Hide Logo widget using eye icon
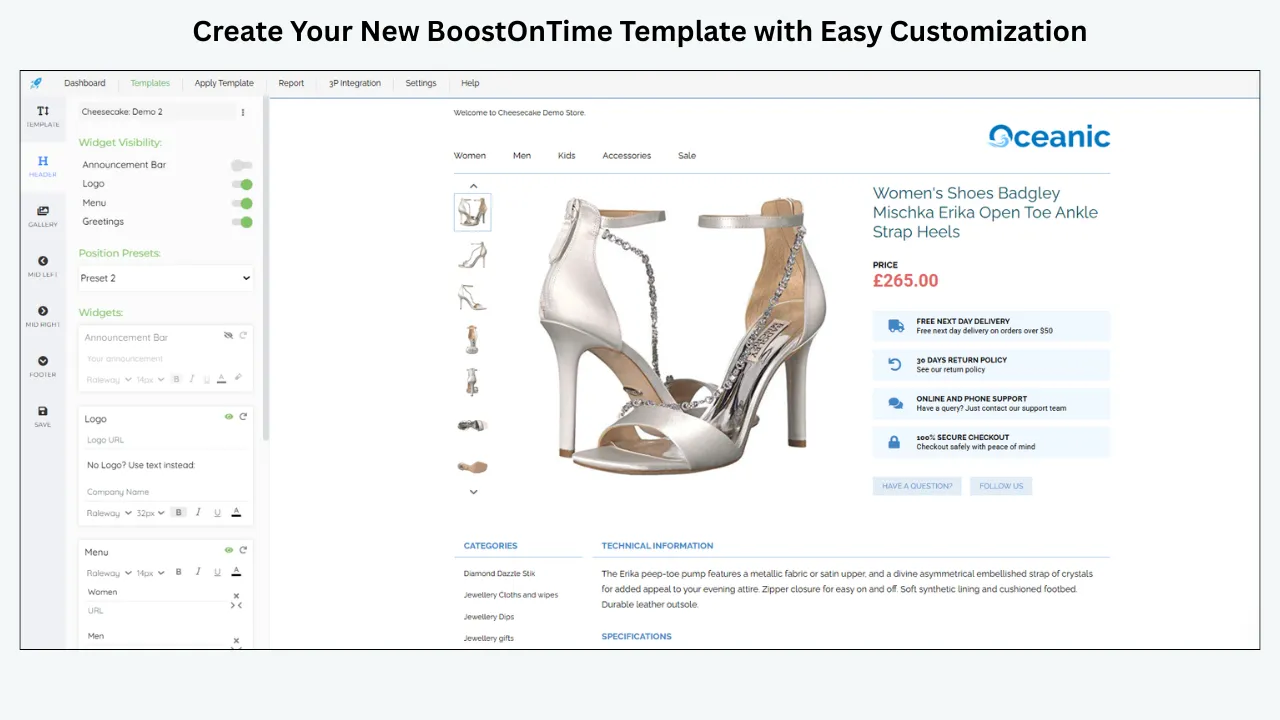1280x720 pixels. click(x=229, y=417)
